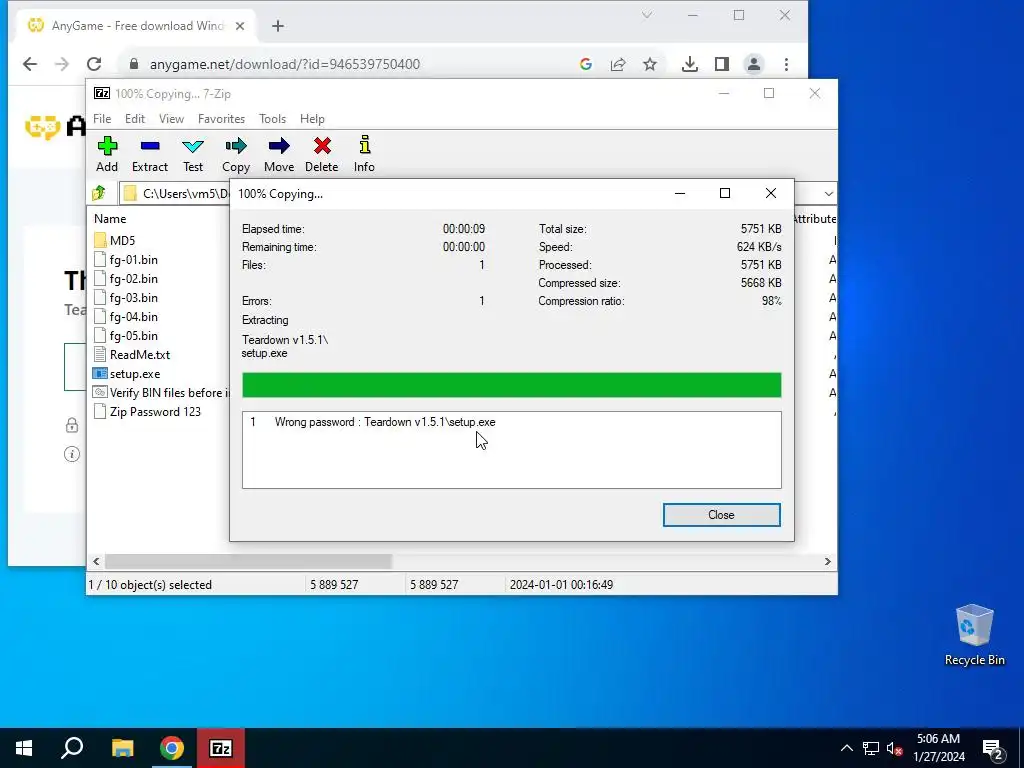
Task: Click the taskbar search icon
Action: (x=72, y=748)
